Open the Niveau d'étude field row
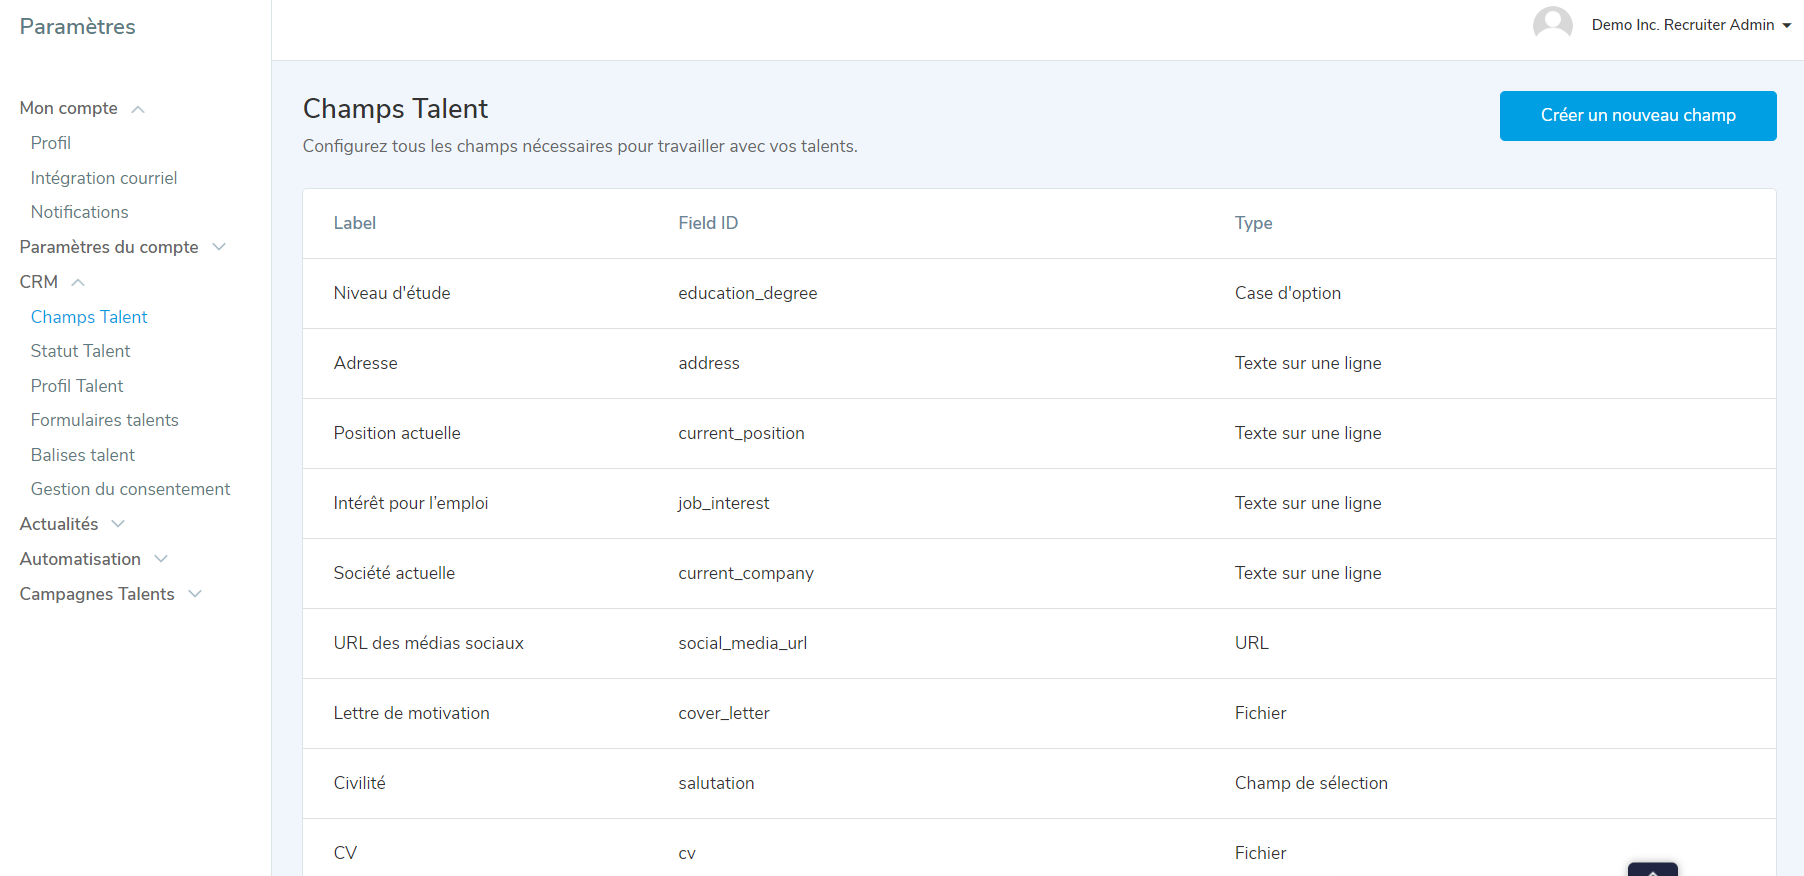The image size is (1804, 876). [x=392, y=293]
